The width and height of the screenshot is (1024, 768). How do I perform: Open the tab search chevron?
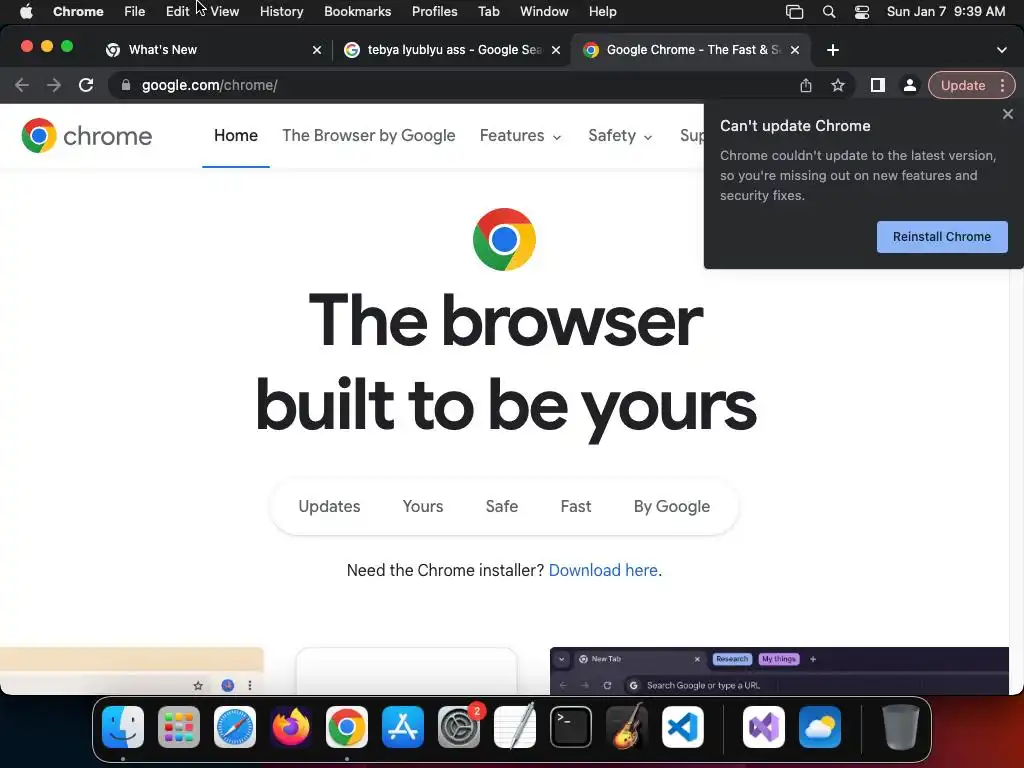coord(1002,50)
